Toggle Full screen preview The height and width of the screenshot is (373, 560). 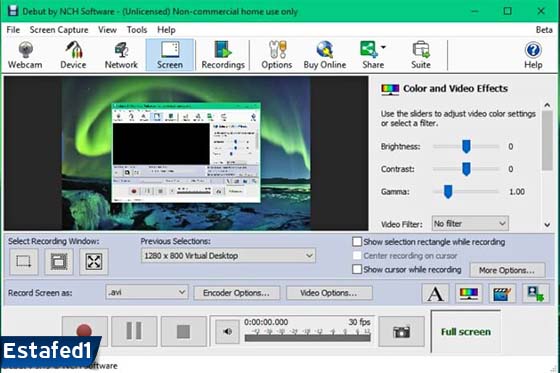pyautogui.click(x=466, y=332)
